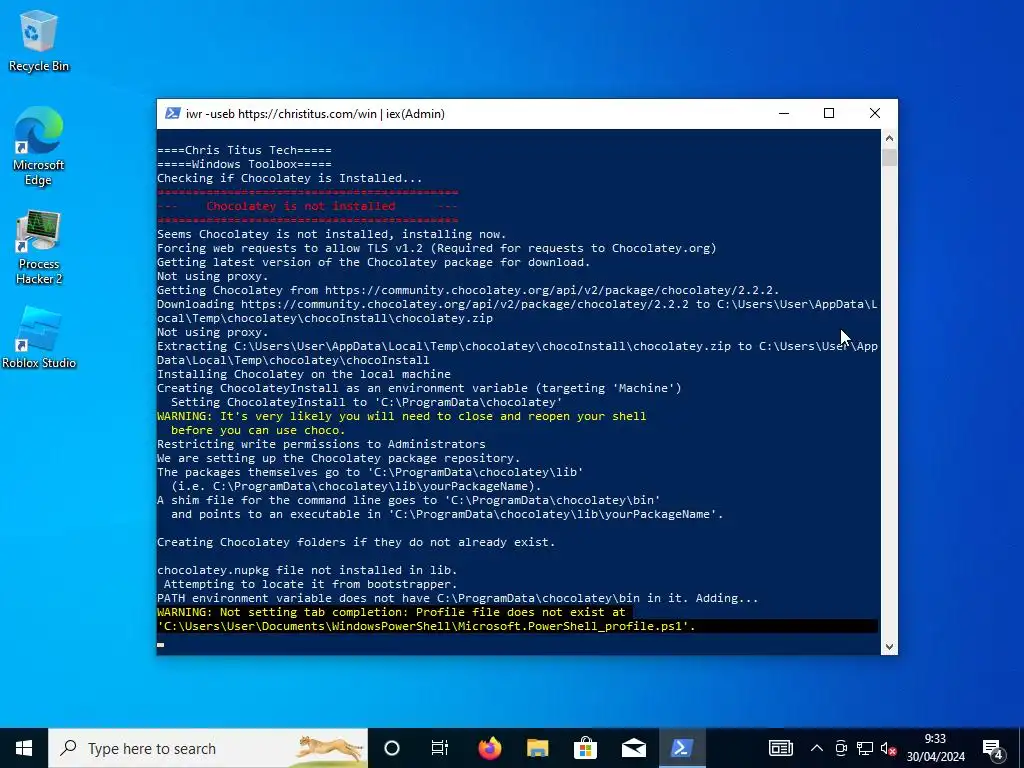Click the highlighted 'WARNING: Not setting tab completion' line

click(392, 613)
